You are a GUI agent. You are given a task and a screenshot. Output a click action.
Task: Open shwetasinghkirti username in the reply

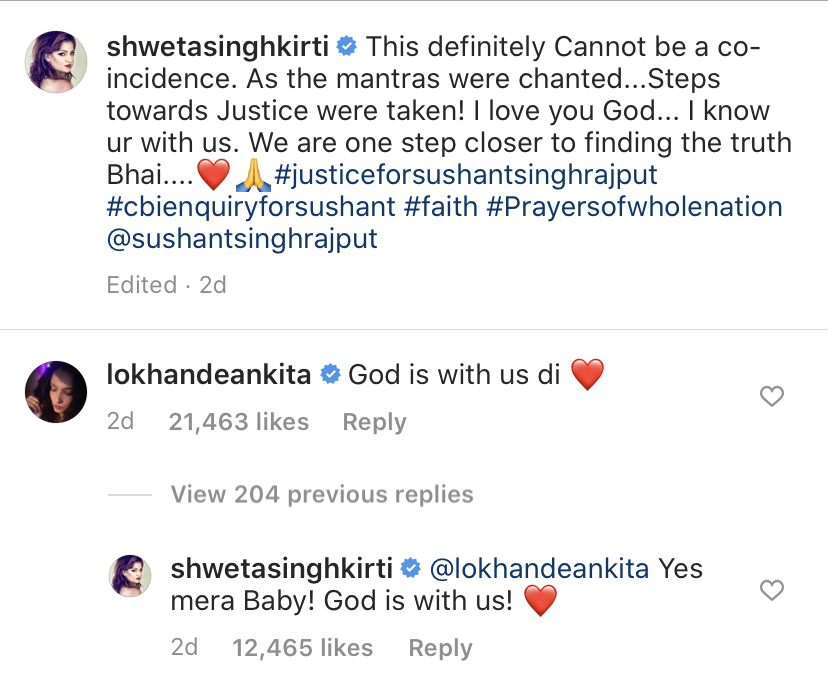[281, 569]
